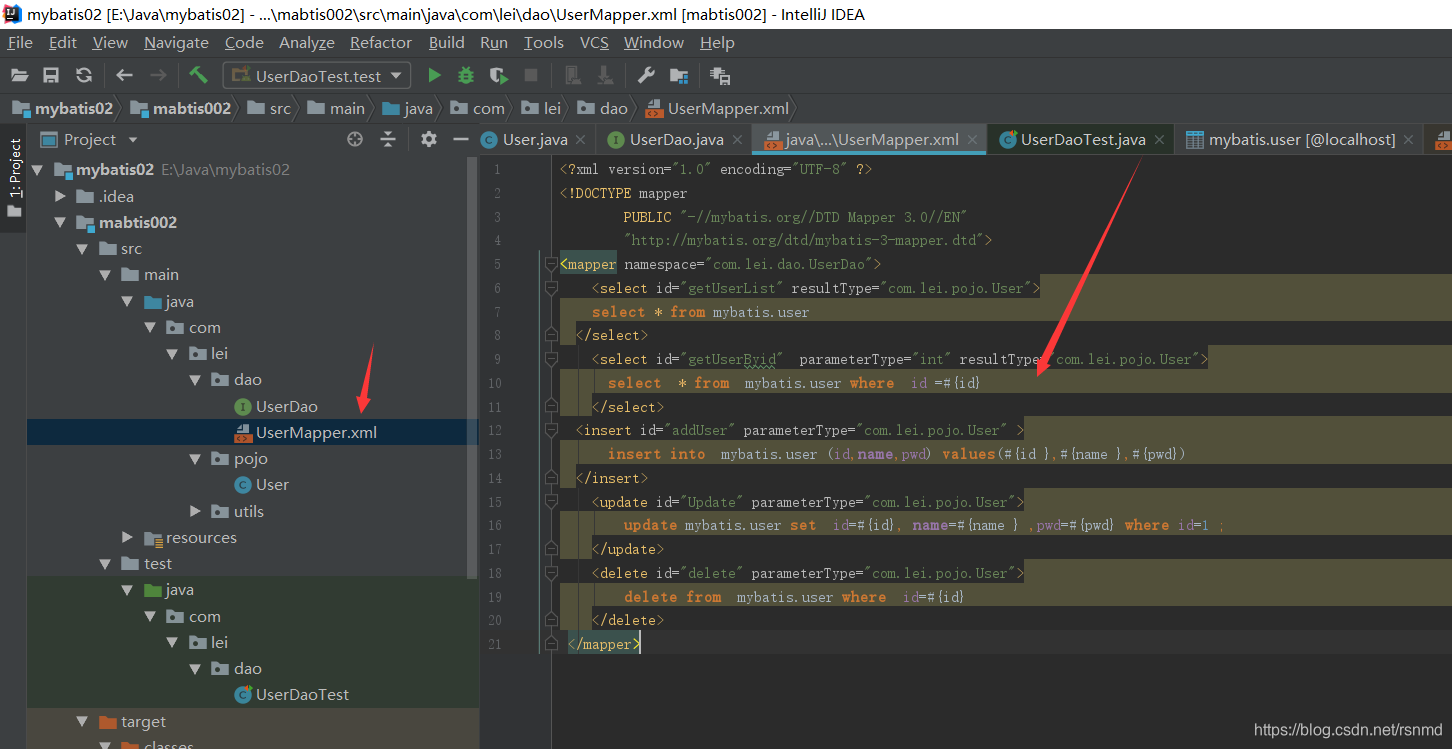Close the UserMapper.xml editor tab
This screenshot has width=1452, height=749.
point(974,141)
